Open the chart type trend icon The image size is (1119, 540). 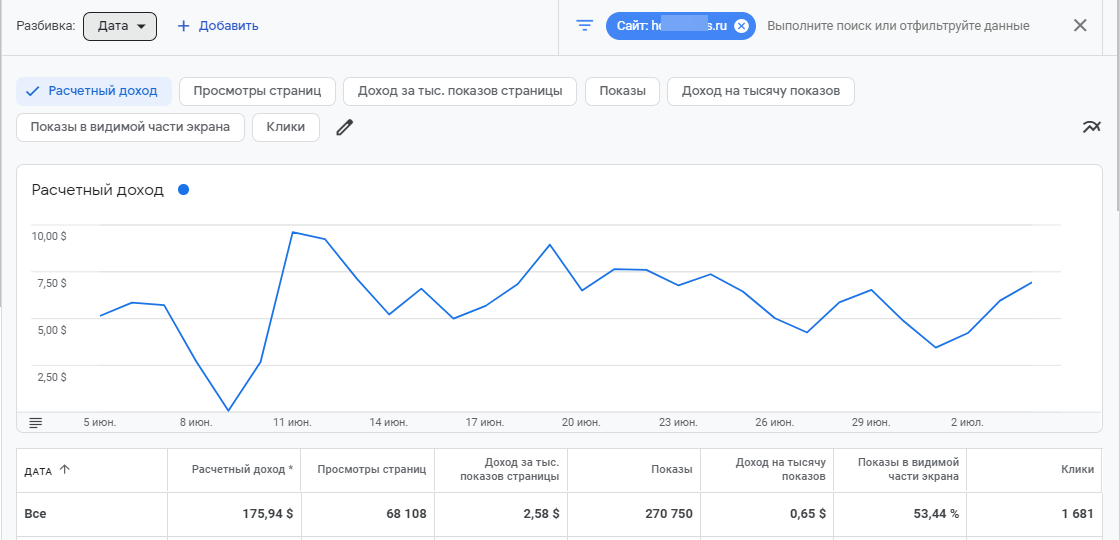1091,127
